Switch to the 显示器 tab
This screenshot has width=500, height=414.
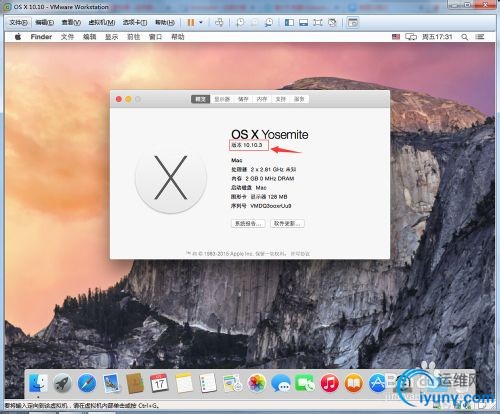pos(222,99)
